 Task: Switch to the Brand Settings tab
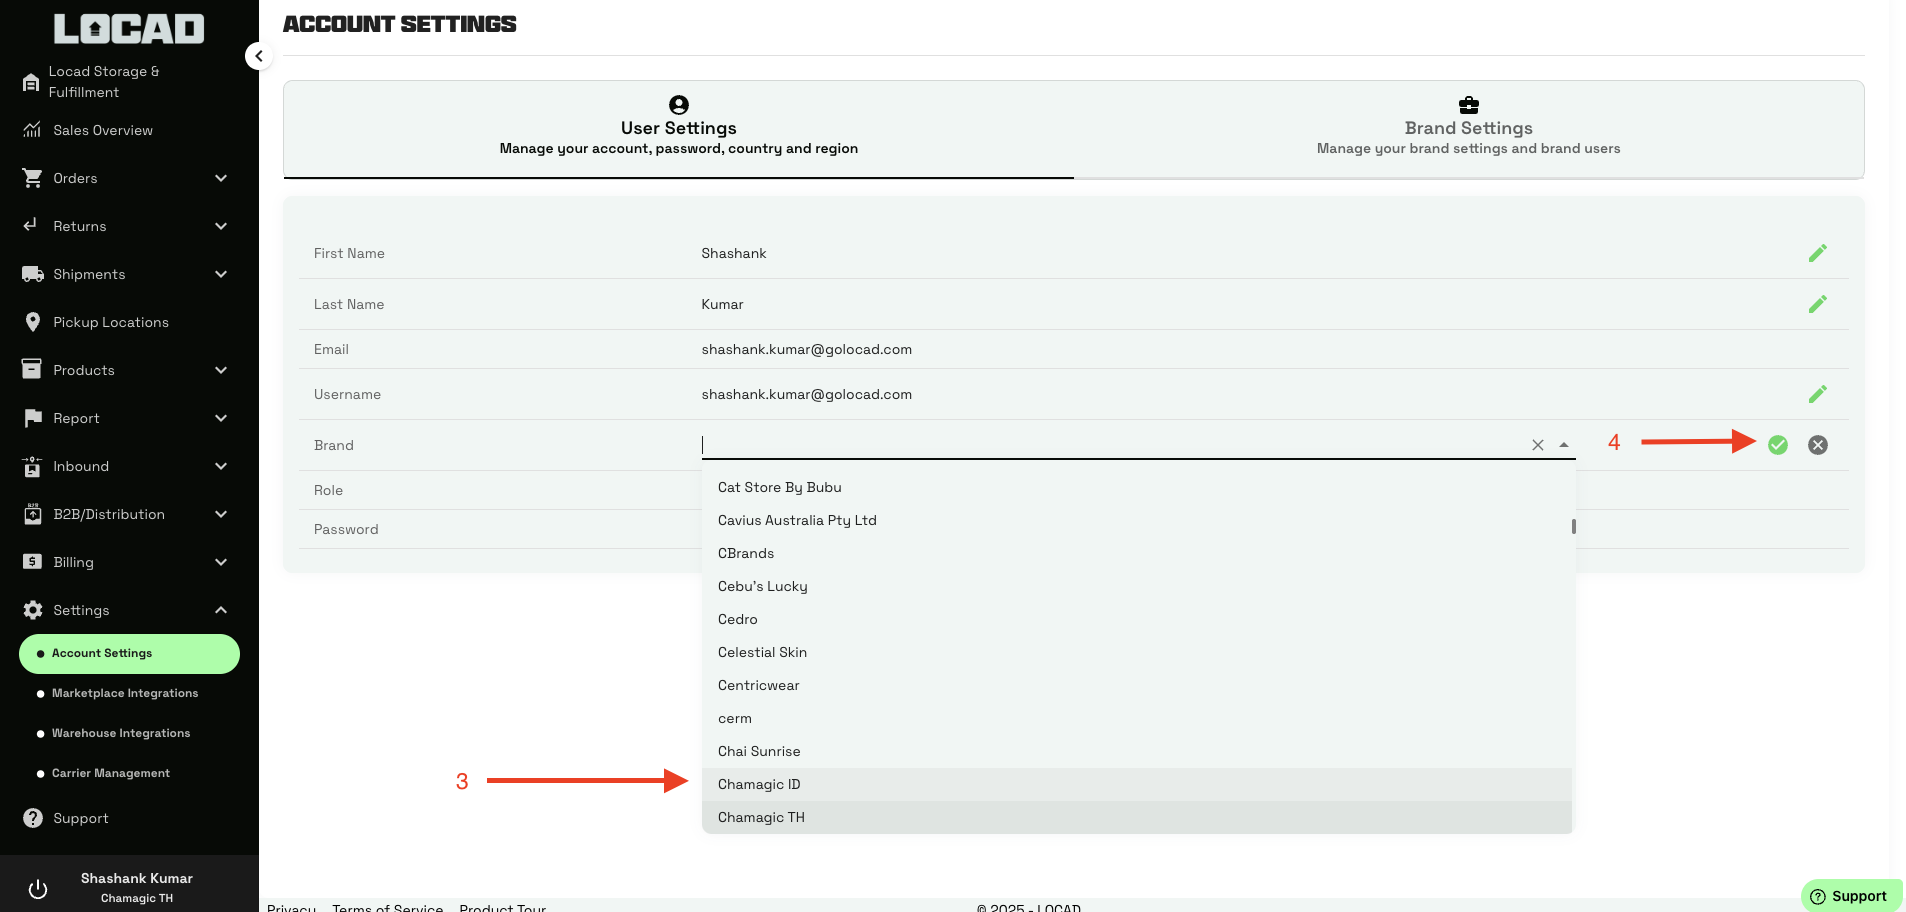coord(1468,129)
